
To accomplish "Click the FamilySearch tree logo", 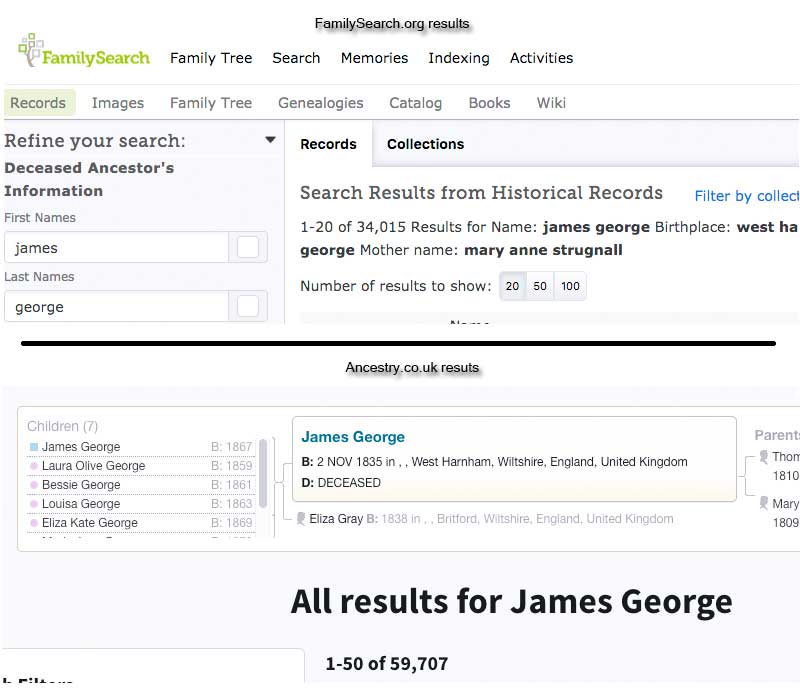I will click(x=31, y=50).
